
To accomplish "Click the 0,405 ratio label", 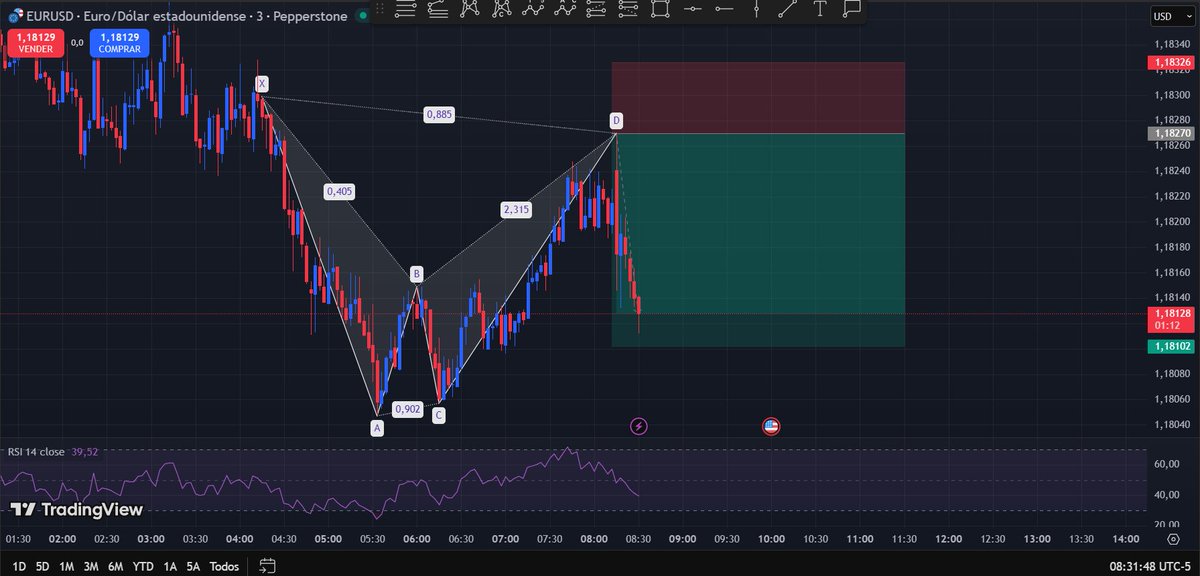I will coord(339,191).
